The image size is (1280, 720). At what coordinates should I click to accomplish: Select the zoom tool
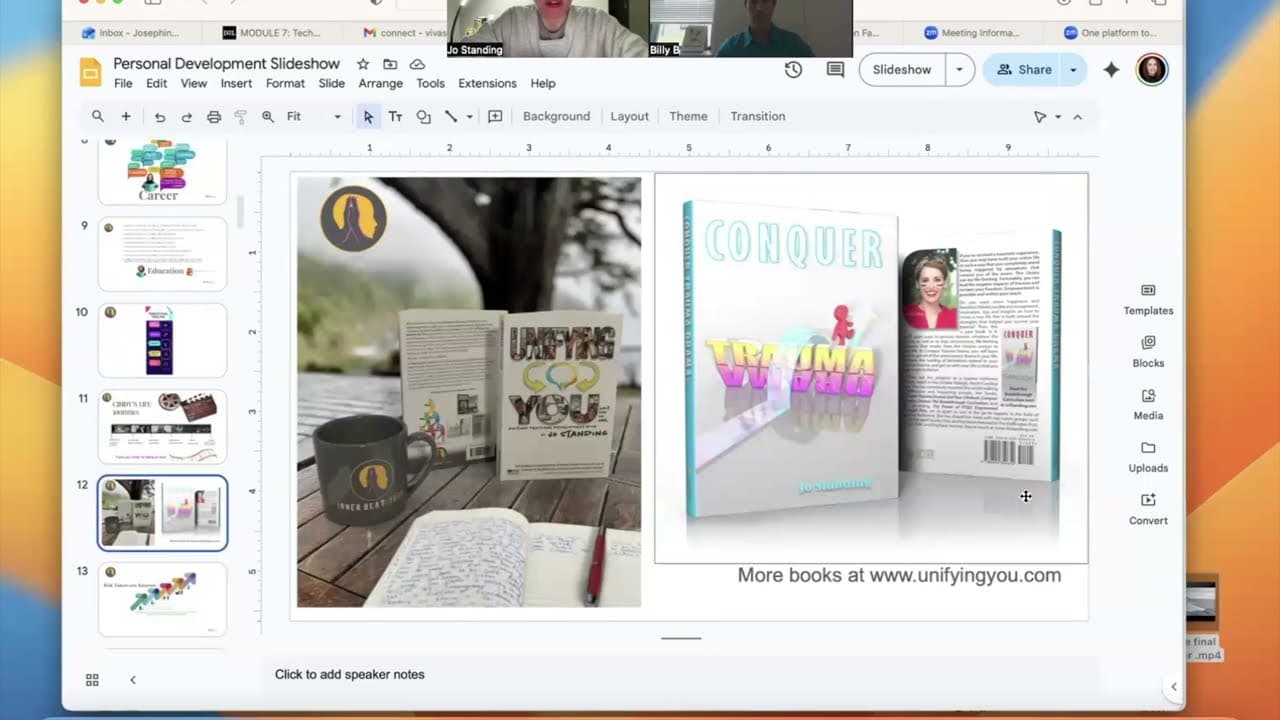[268, 117]
